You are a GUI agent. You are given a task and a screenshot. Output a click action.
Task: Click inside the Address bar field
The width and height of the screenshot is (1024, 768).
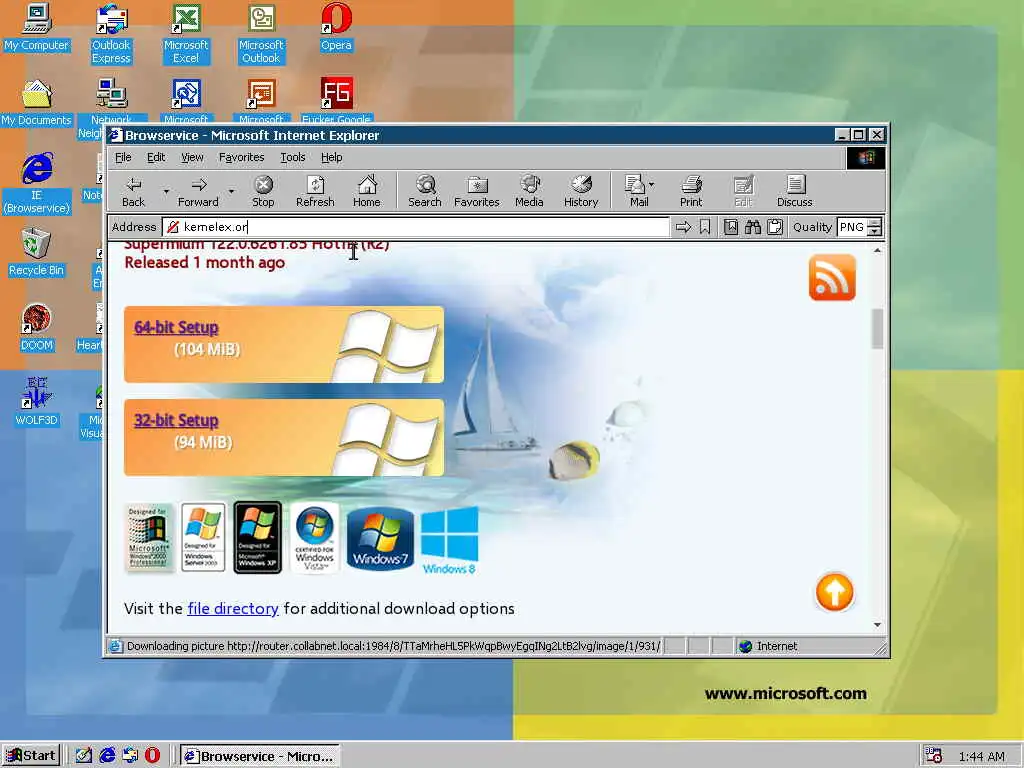pyautogui.click(x=417, y=227)
